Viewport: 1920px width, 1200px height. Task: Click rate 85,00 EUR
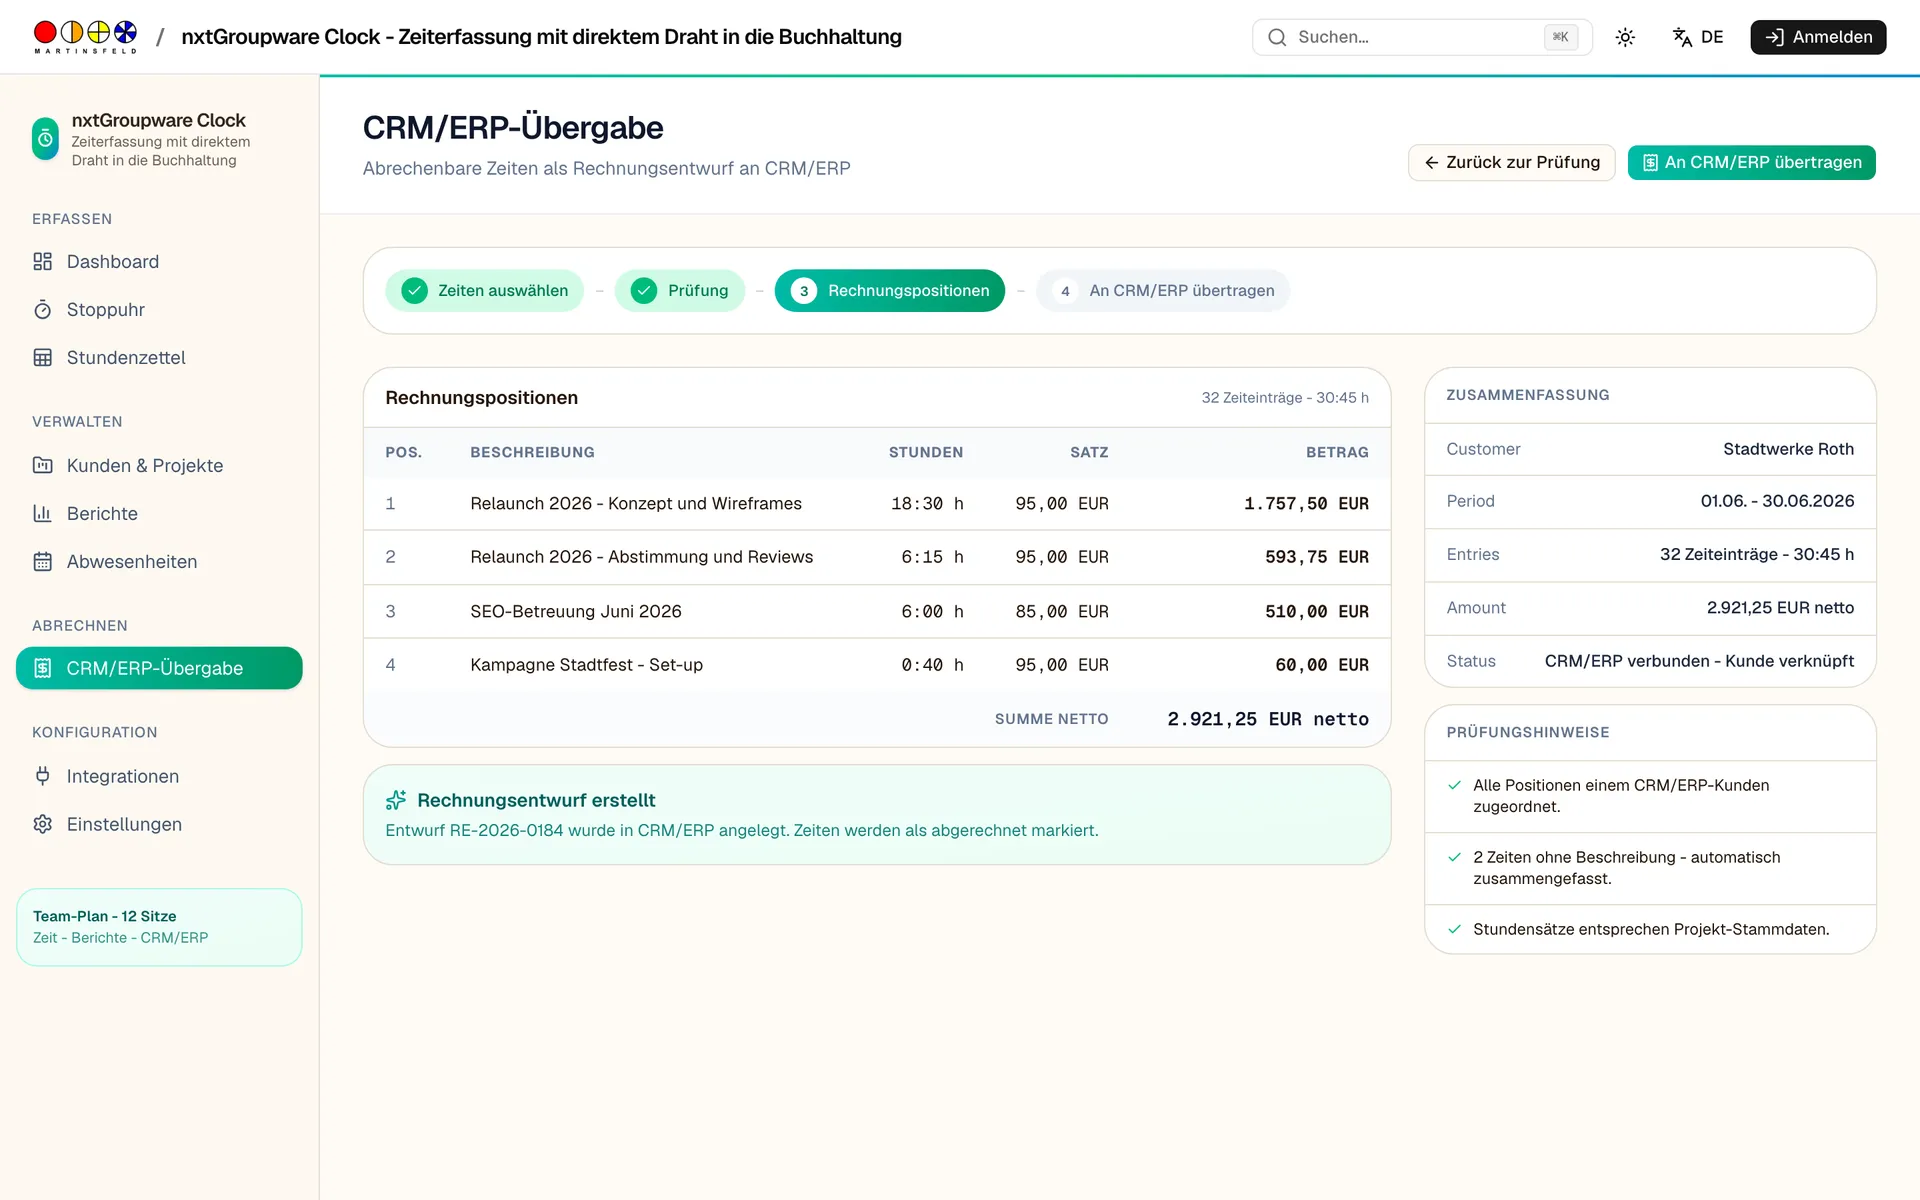pos(1062,611)
